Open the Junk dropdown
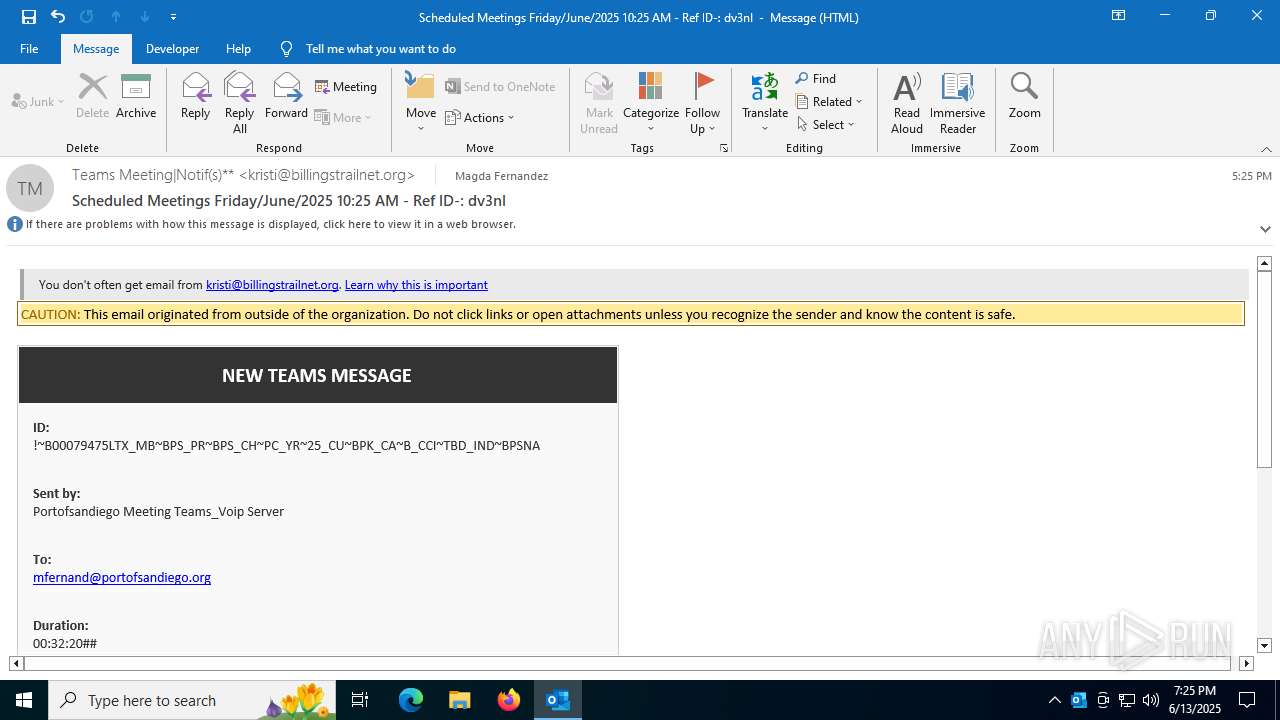 point(38,102)
